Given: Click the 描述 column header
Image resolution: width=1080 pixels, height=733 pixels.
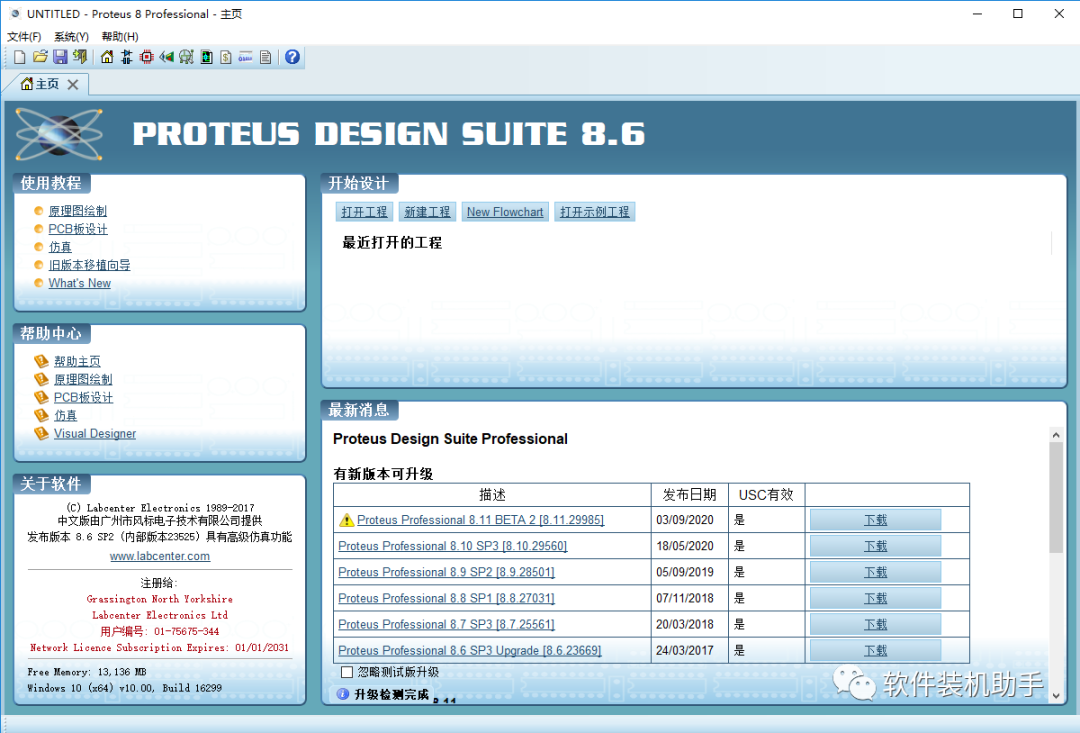Looking at the screenshot, I should point(492,495).
